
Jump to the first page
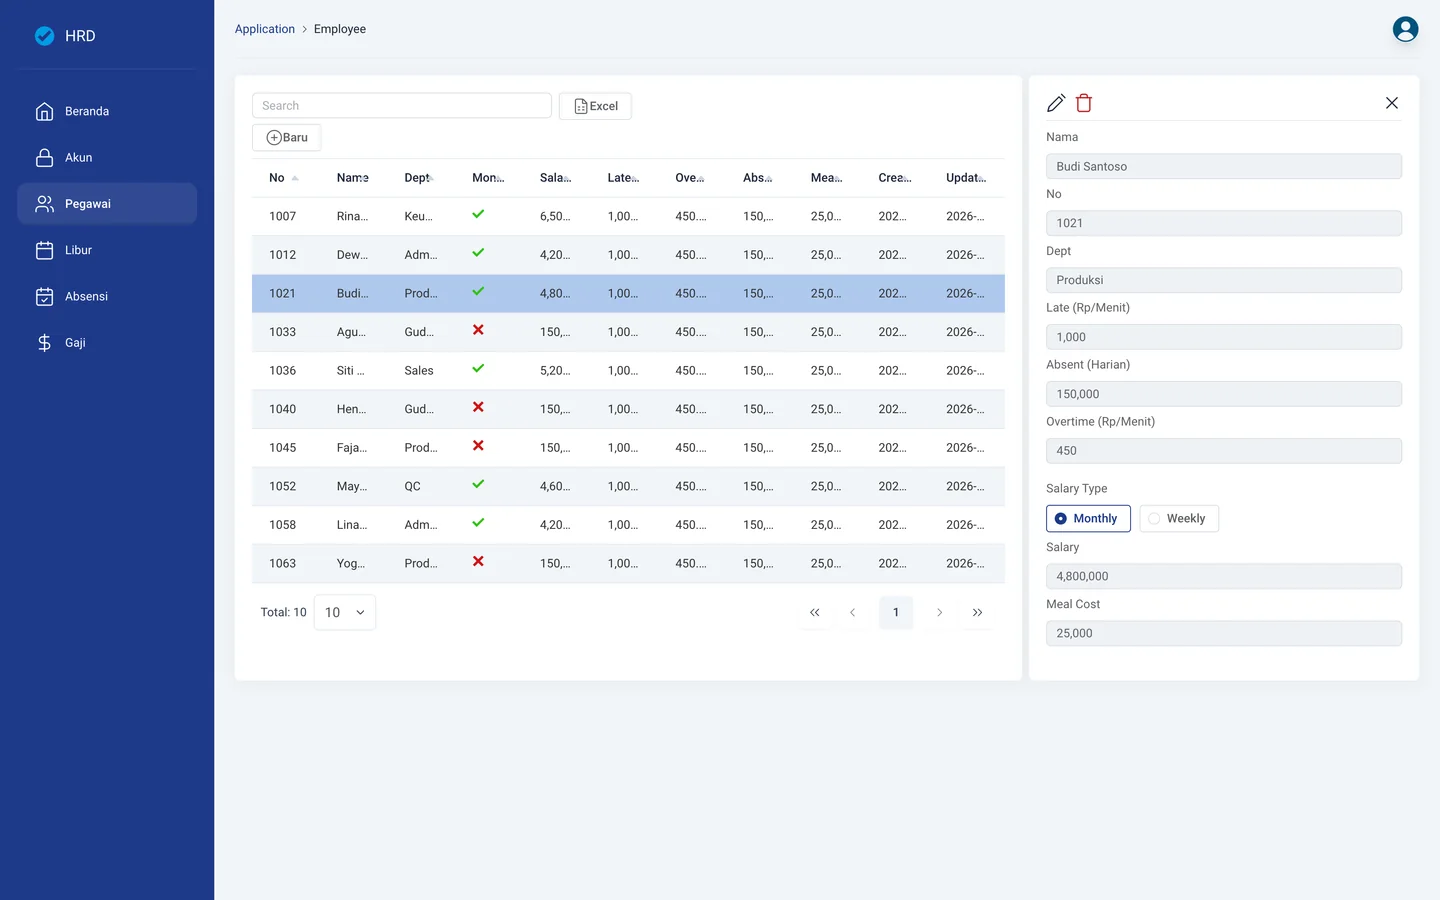click(x=815, y=613)
